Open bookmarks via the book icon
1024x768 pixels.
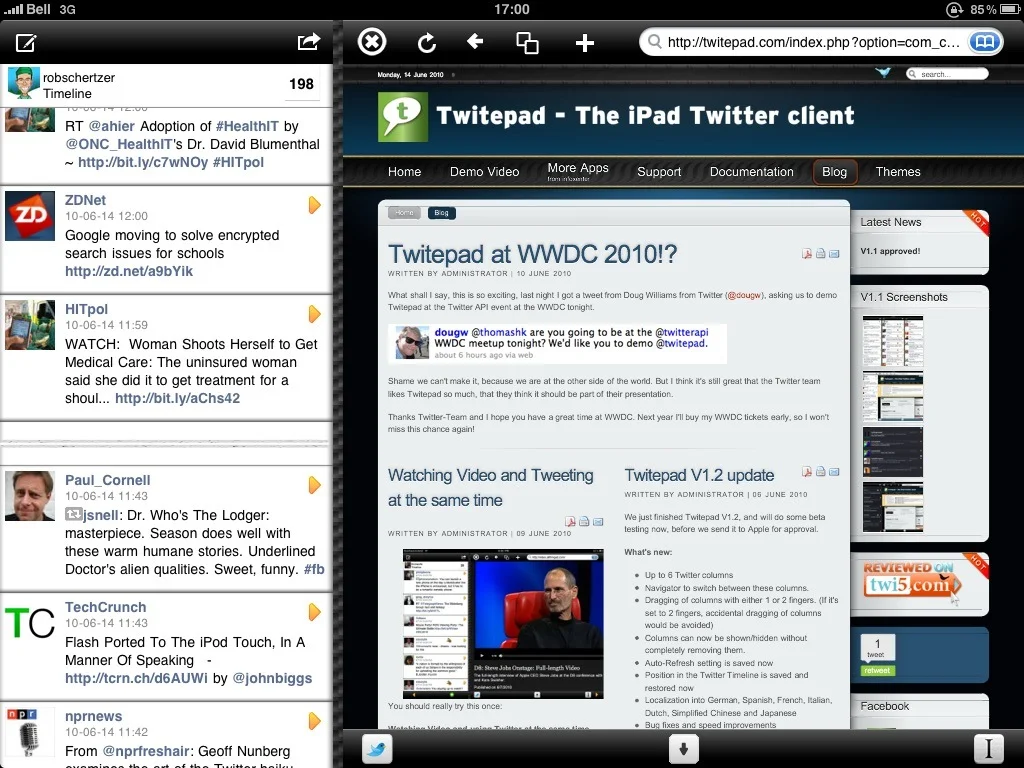click(985, 42)
